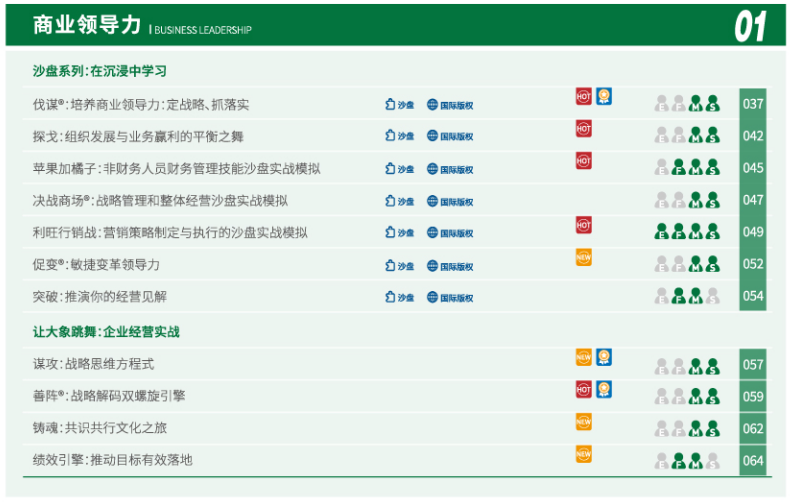
Task: Click the NEW badge on the 促变 row
Action: pyautogui.click(x=584, y=258)
